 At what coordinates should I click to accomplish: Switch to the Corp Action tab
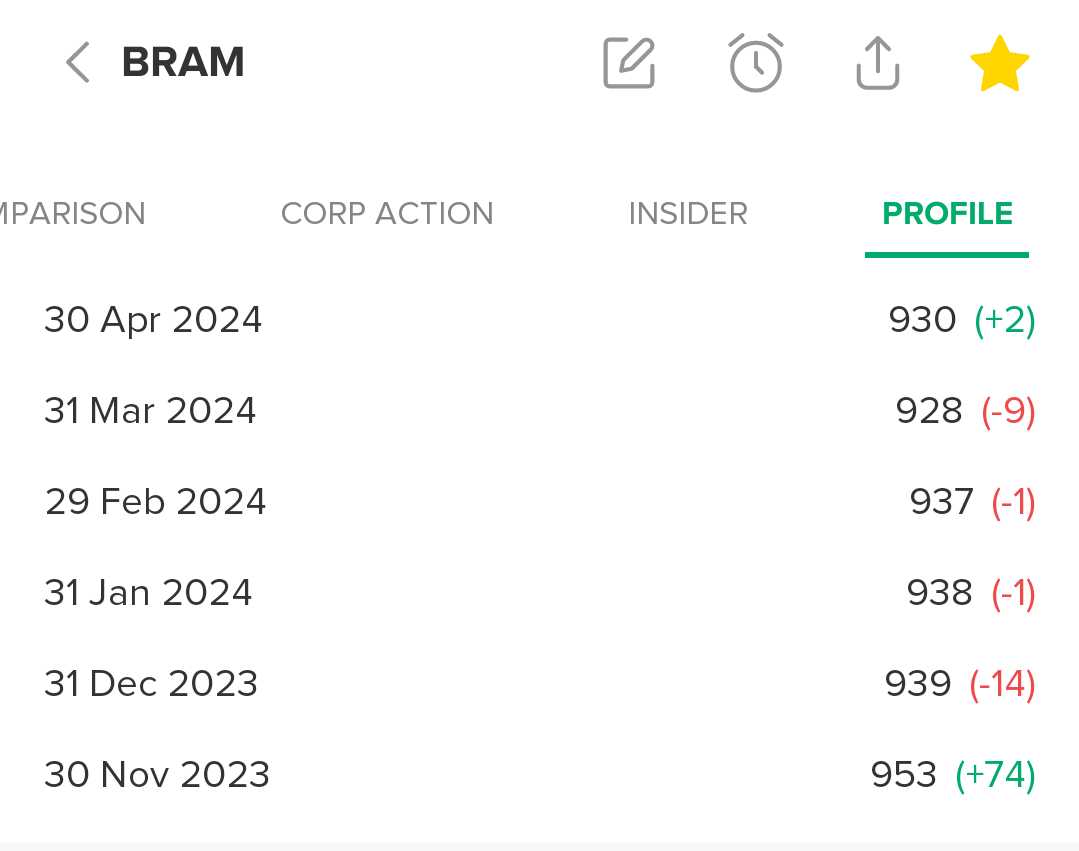point(387,213)
